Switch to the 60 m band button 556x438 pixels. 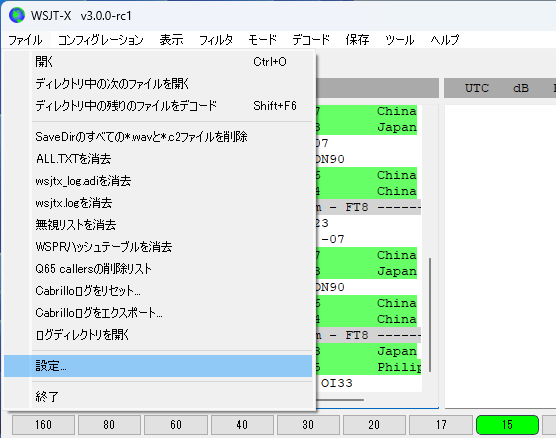coord(176,425)
